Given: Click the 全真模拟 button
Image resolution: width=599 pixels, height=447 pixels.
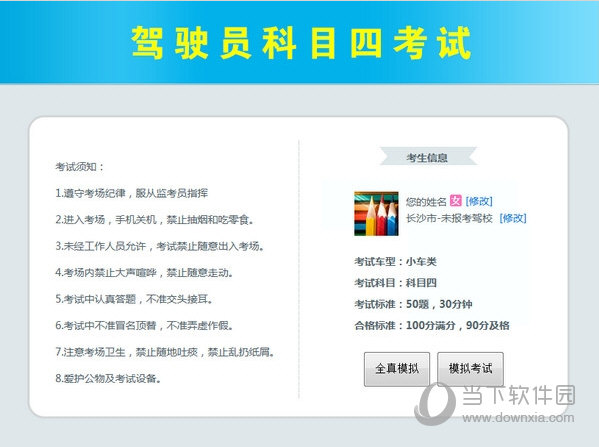Looking at the screenshot, I should pyautogui.click(x=397, y=369).
